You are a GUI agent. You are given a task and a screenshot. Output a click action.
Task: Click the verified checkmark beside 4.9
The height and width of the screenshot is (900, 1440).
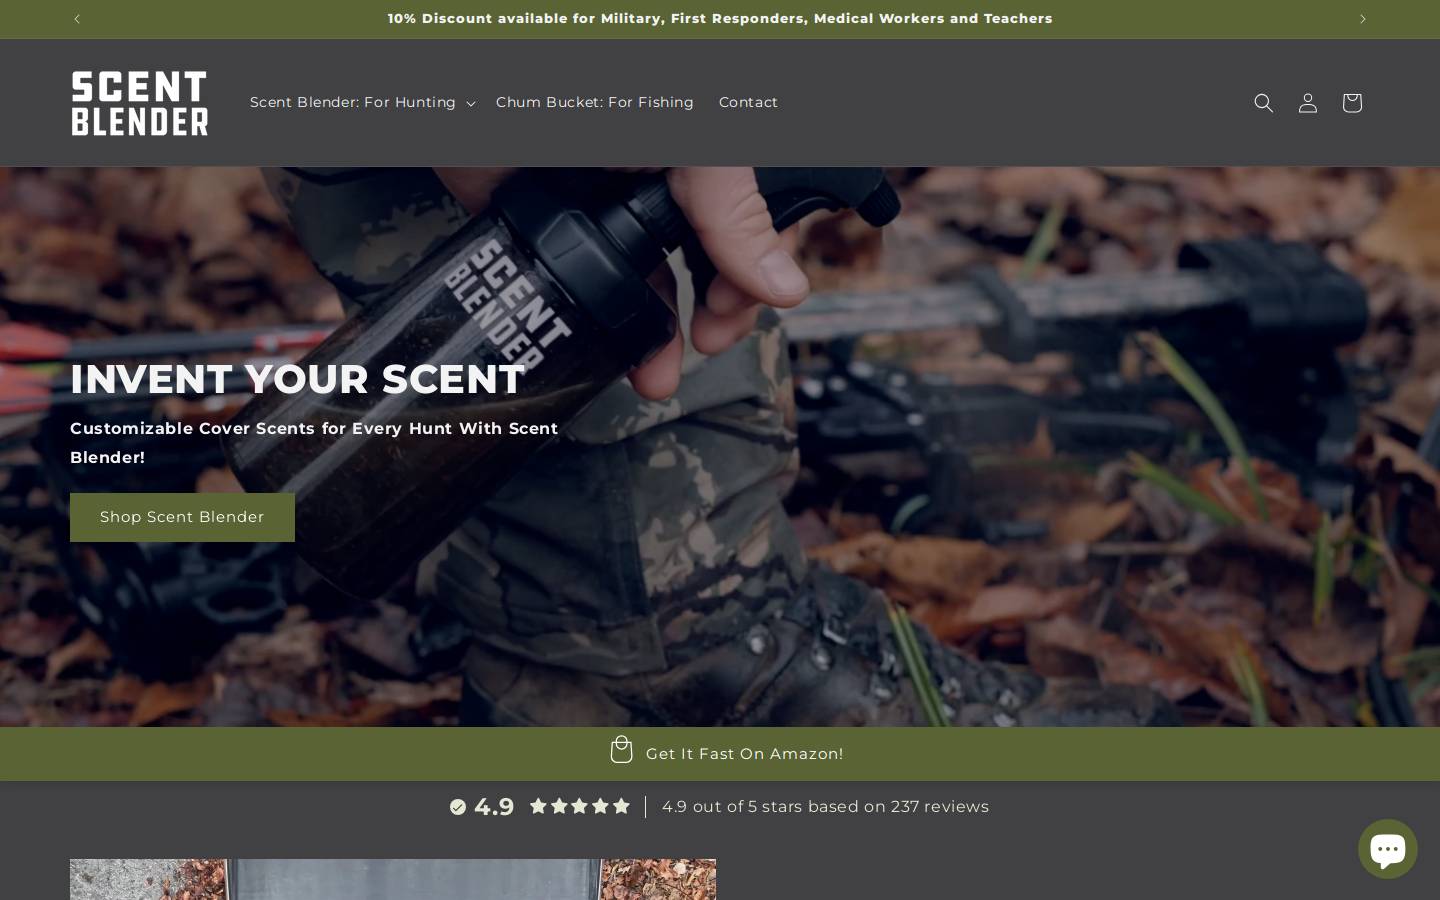click(458, 807)
